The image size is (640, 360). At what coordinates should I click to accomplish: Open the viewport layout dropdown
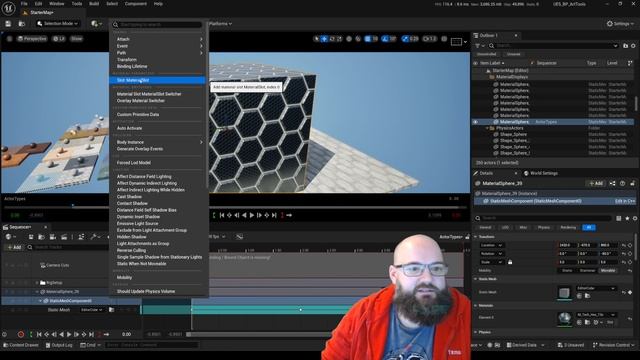(x=459, y=42)
